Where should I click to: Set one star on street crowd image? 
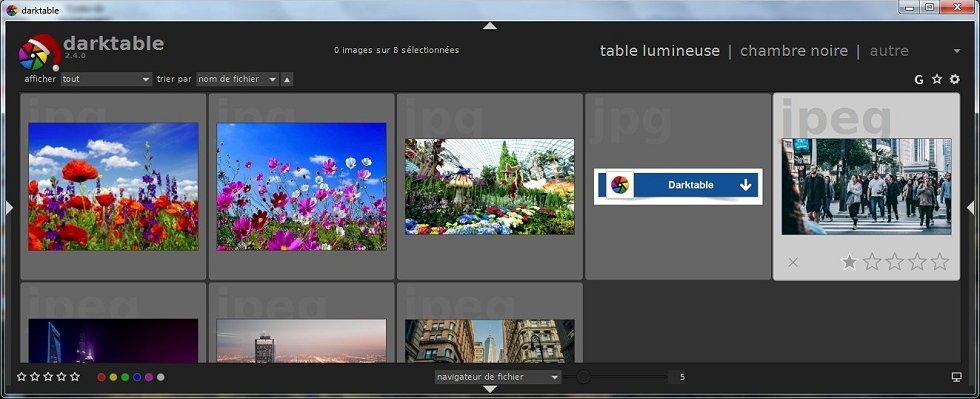[x=849, y=261]
